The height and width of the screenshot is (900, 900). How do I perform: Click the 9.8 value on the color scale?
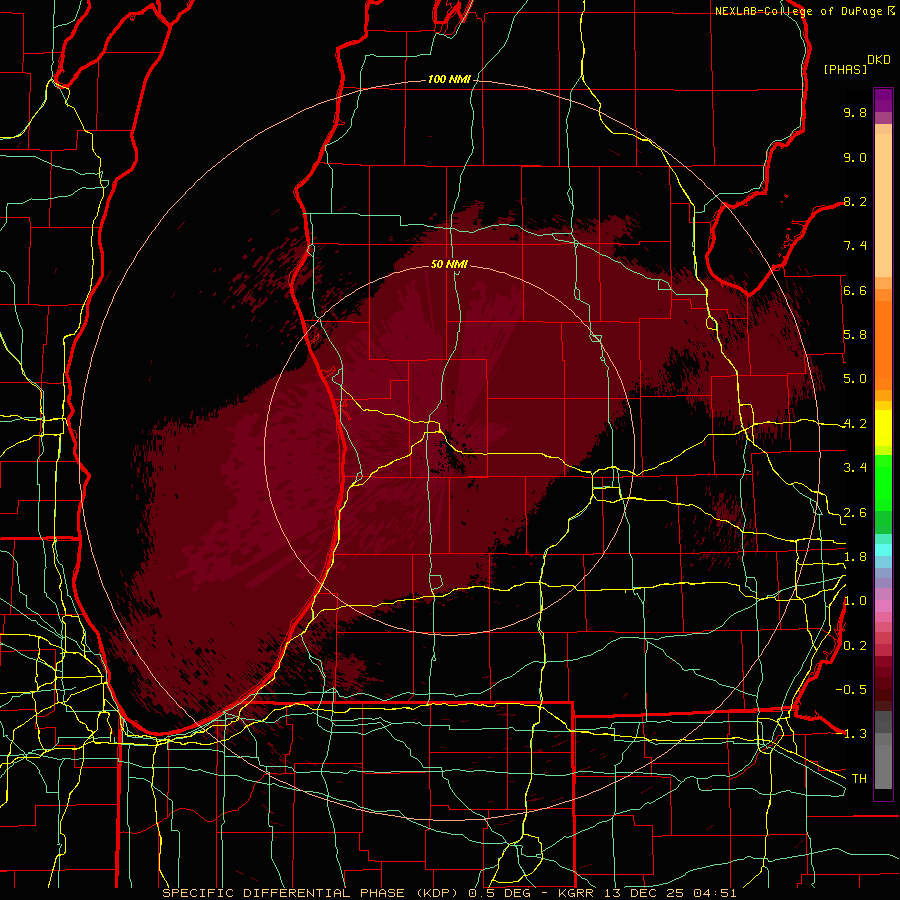pyautogui.click(x=855, y=112)
